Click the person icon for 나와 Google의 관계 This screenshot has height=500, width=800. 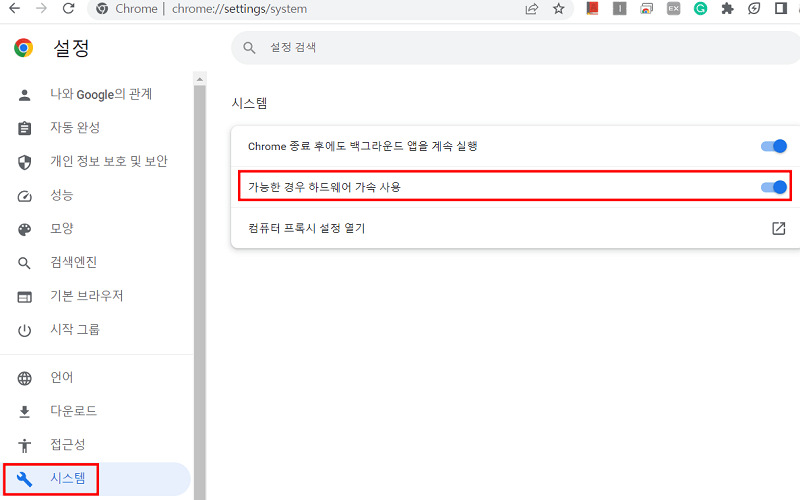click(x=24, y=95)
